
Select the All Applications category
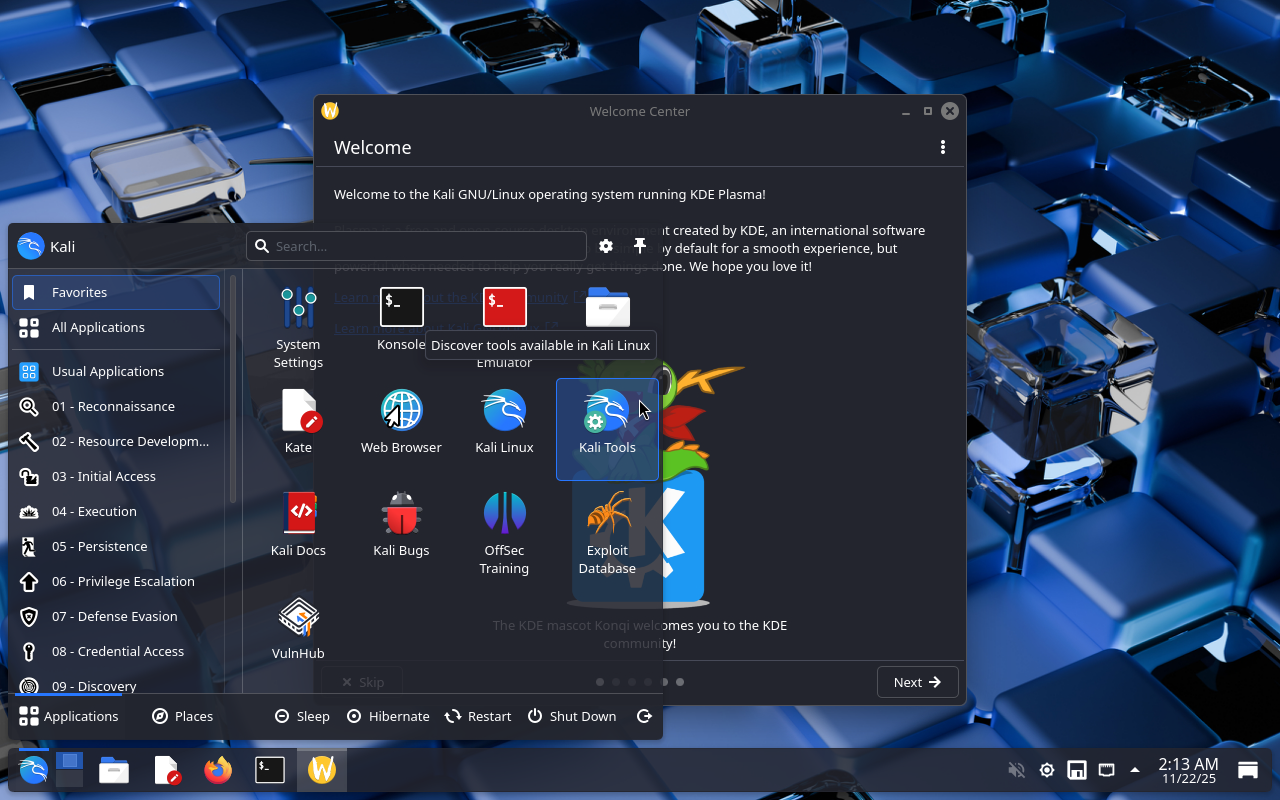pyautogui.click(x=98, y=327)
